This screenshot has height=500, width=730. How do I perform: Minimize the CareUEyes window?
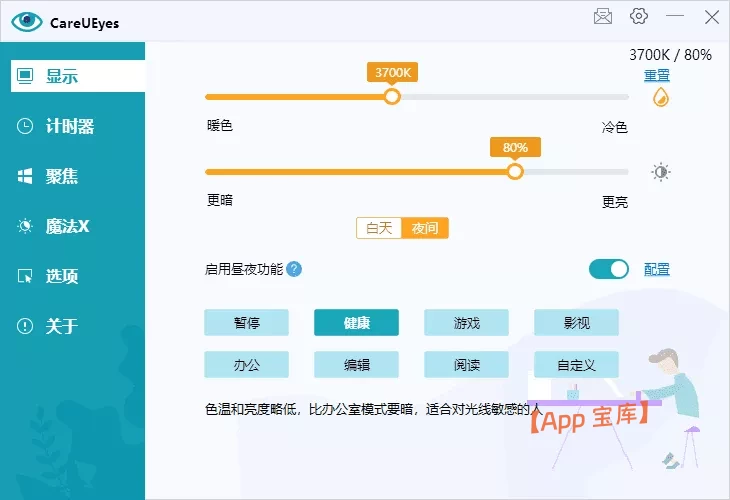pos(675,16)
